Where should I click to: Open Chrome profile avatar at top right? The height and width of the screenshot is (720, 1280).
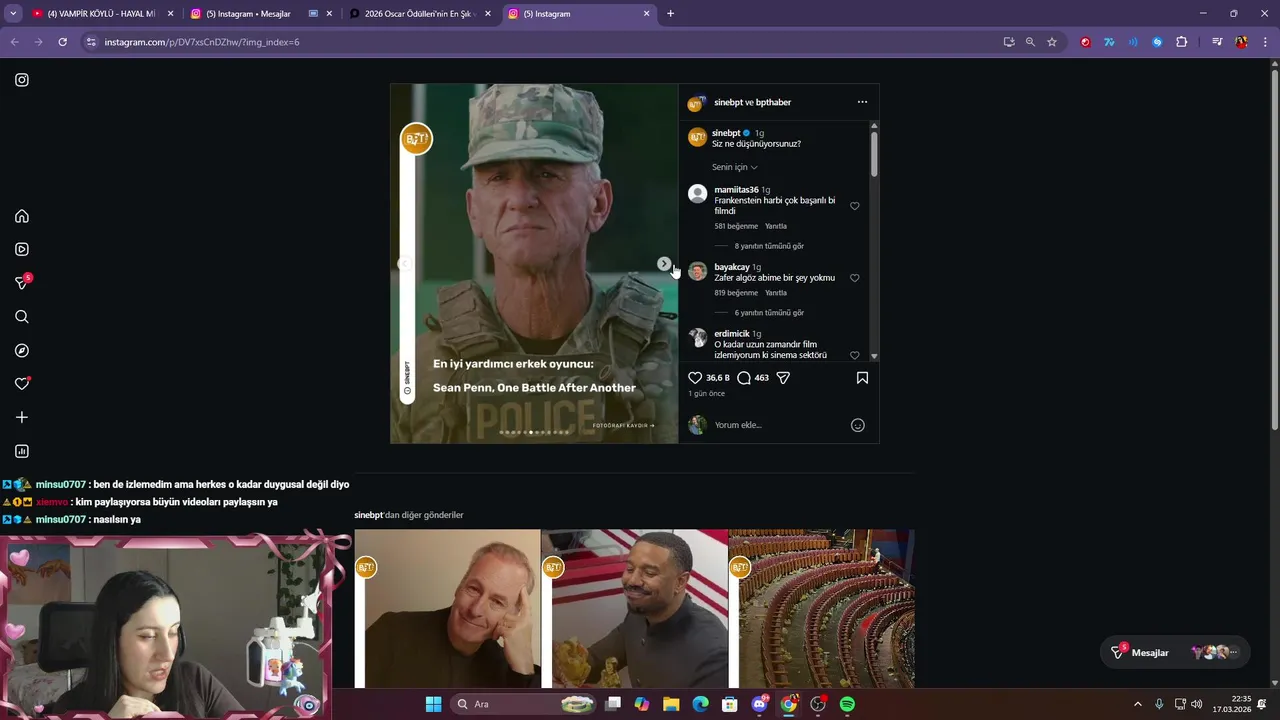click(x=1241, y=42)
